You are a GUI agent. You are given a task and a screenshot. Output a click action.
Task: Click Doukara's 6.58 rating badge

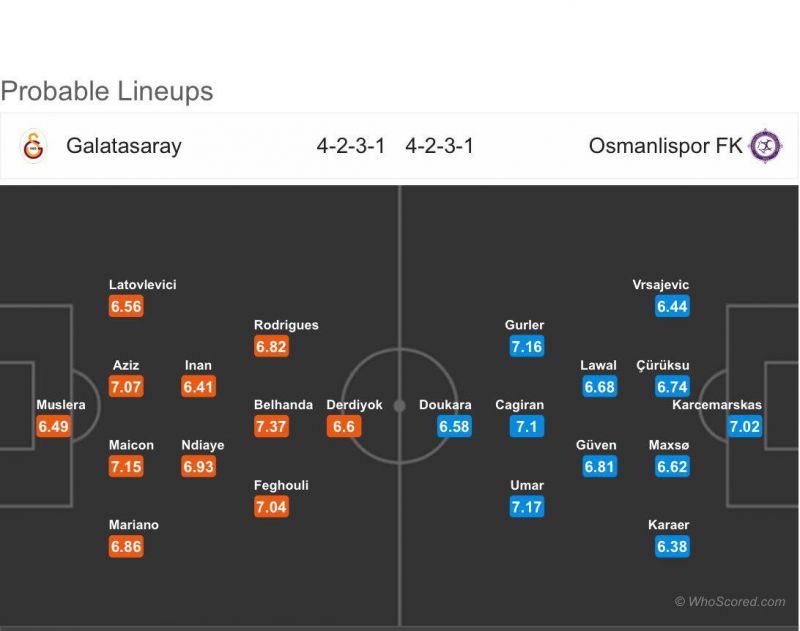(x=454, y=426)
